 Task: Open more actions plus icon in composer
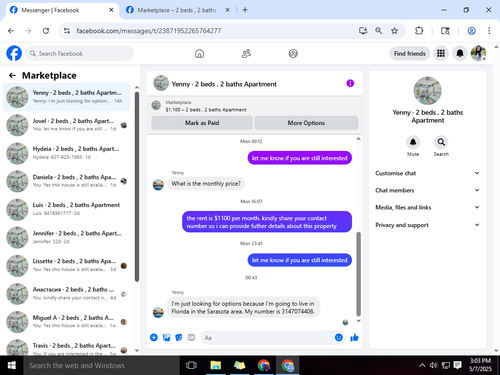pyautogui.click(x=154, y=338)
